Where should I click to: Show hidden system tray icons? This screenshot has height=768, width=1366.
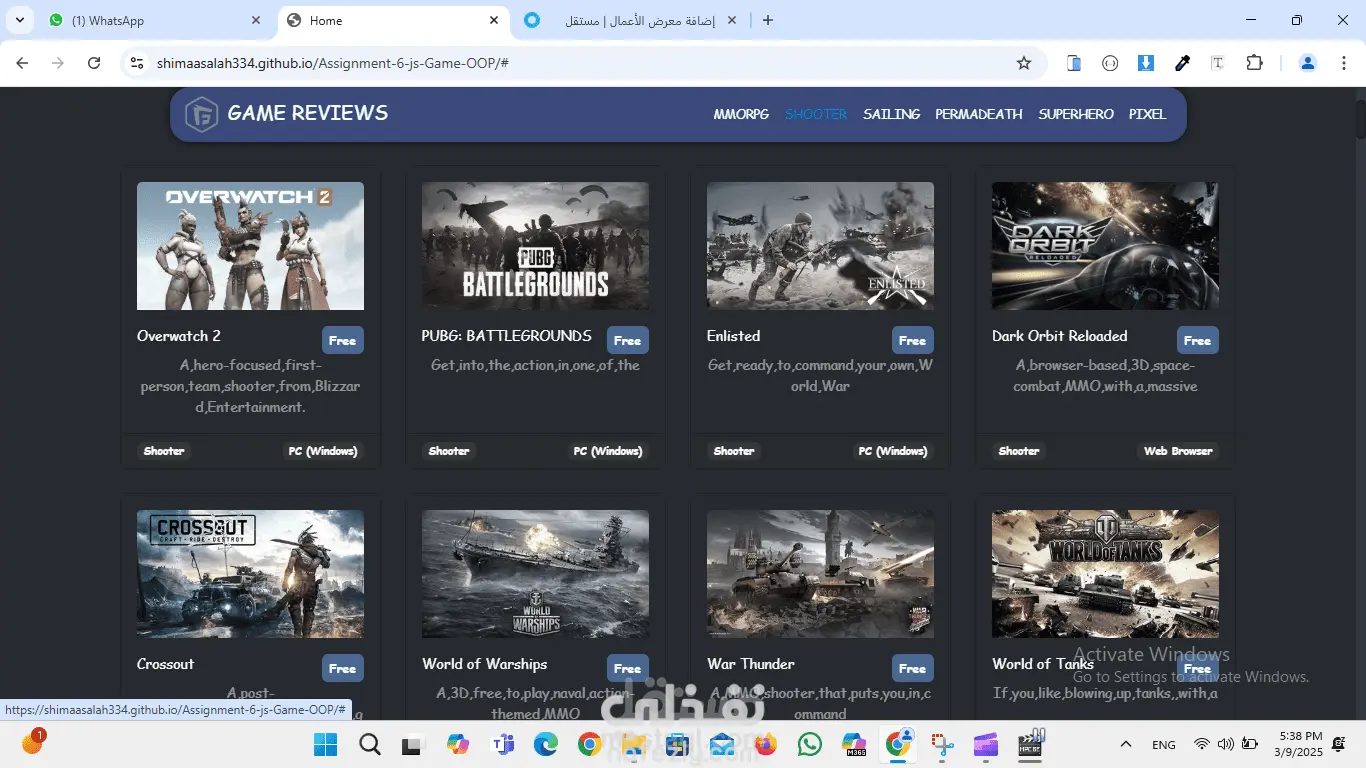(1126, 744)
